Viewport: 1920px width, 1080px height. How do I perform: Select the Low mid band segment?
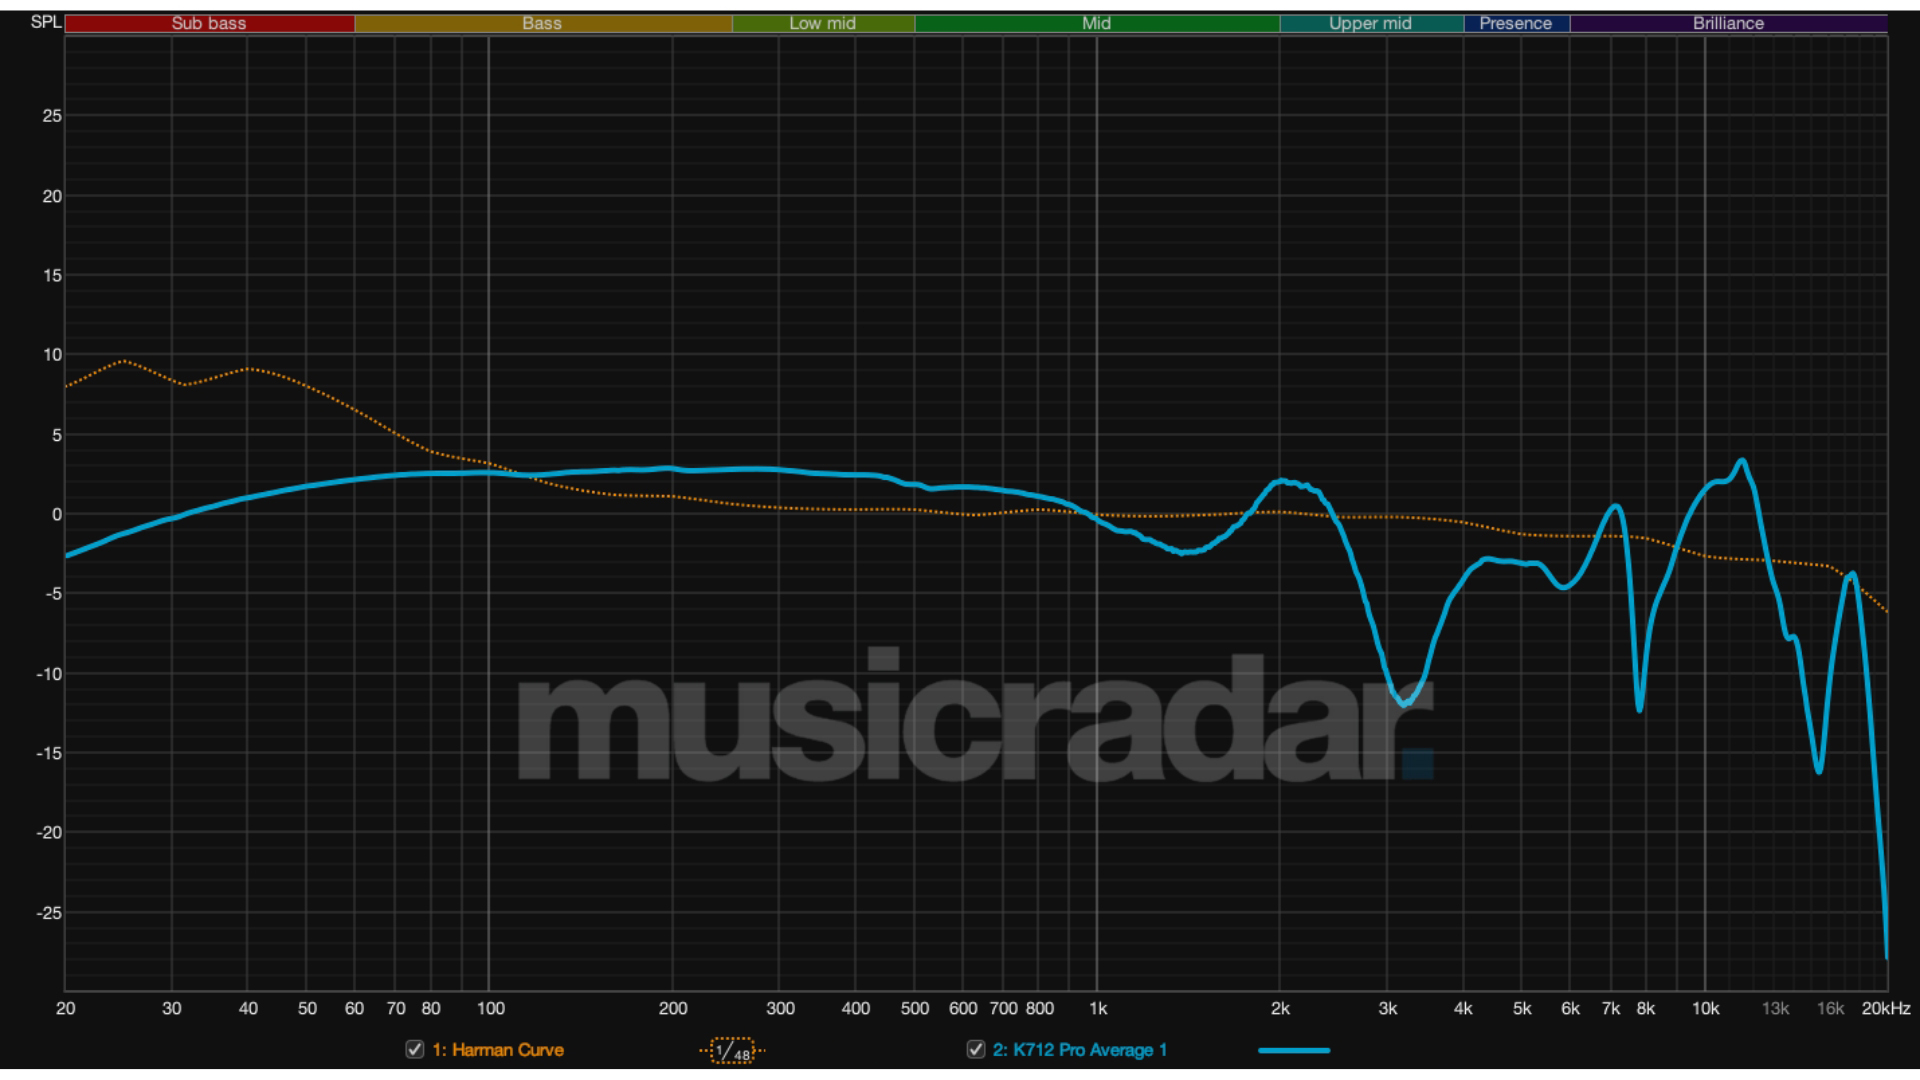click(822, 22)
